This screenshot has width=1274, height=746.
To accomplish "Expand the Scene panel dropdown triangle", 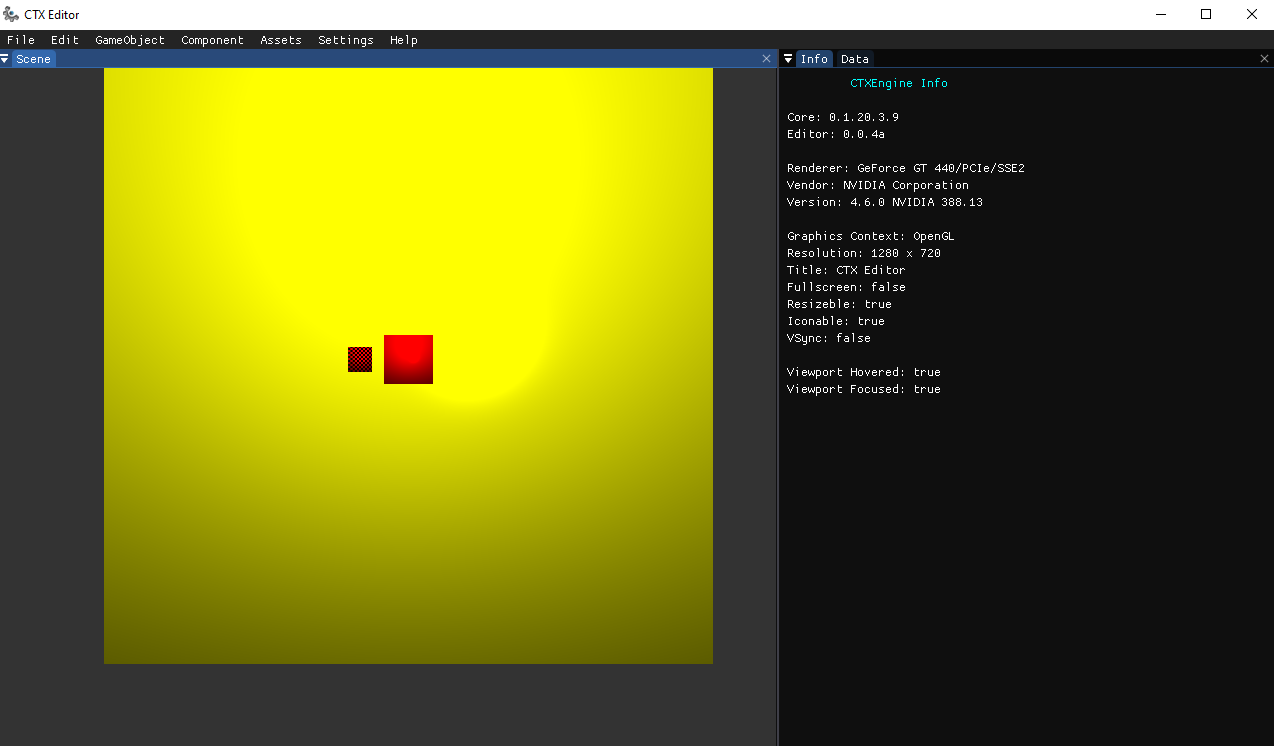I will click(5, 59).
